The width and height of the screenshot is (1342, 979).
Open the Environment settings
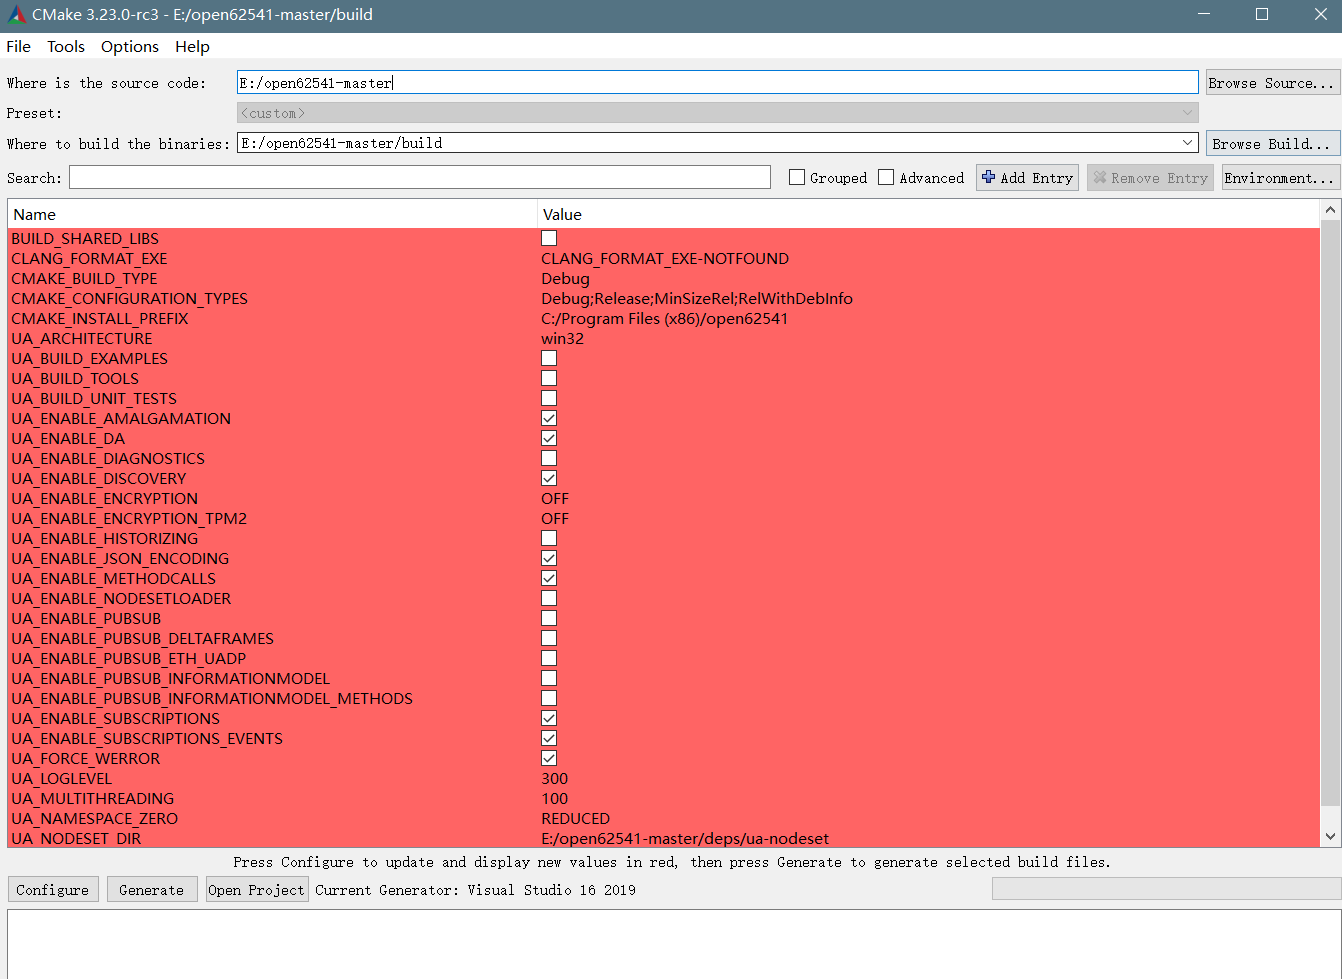click(1280, 178)
